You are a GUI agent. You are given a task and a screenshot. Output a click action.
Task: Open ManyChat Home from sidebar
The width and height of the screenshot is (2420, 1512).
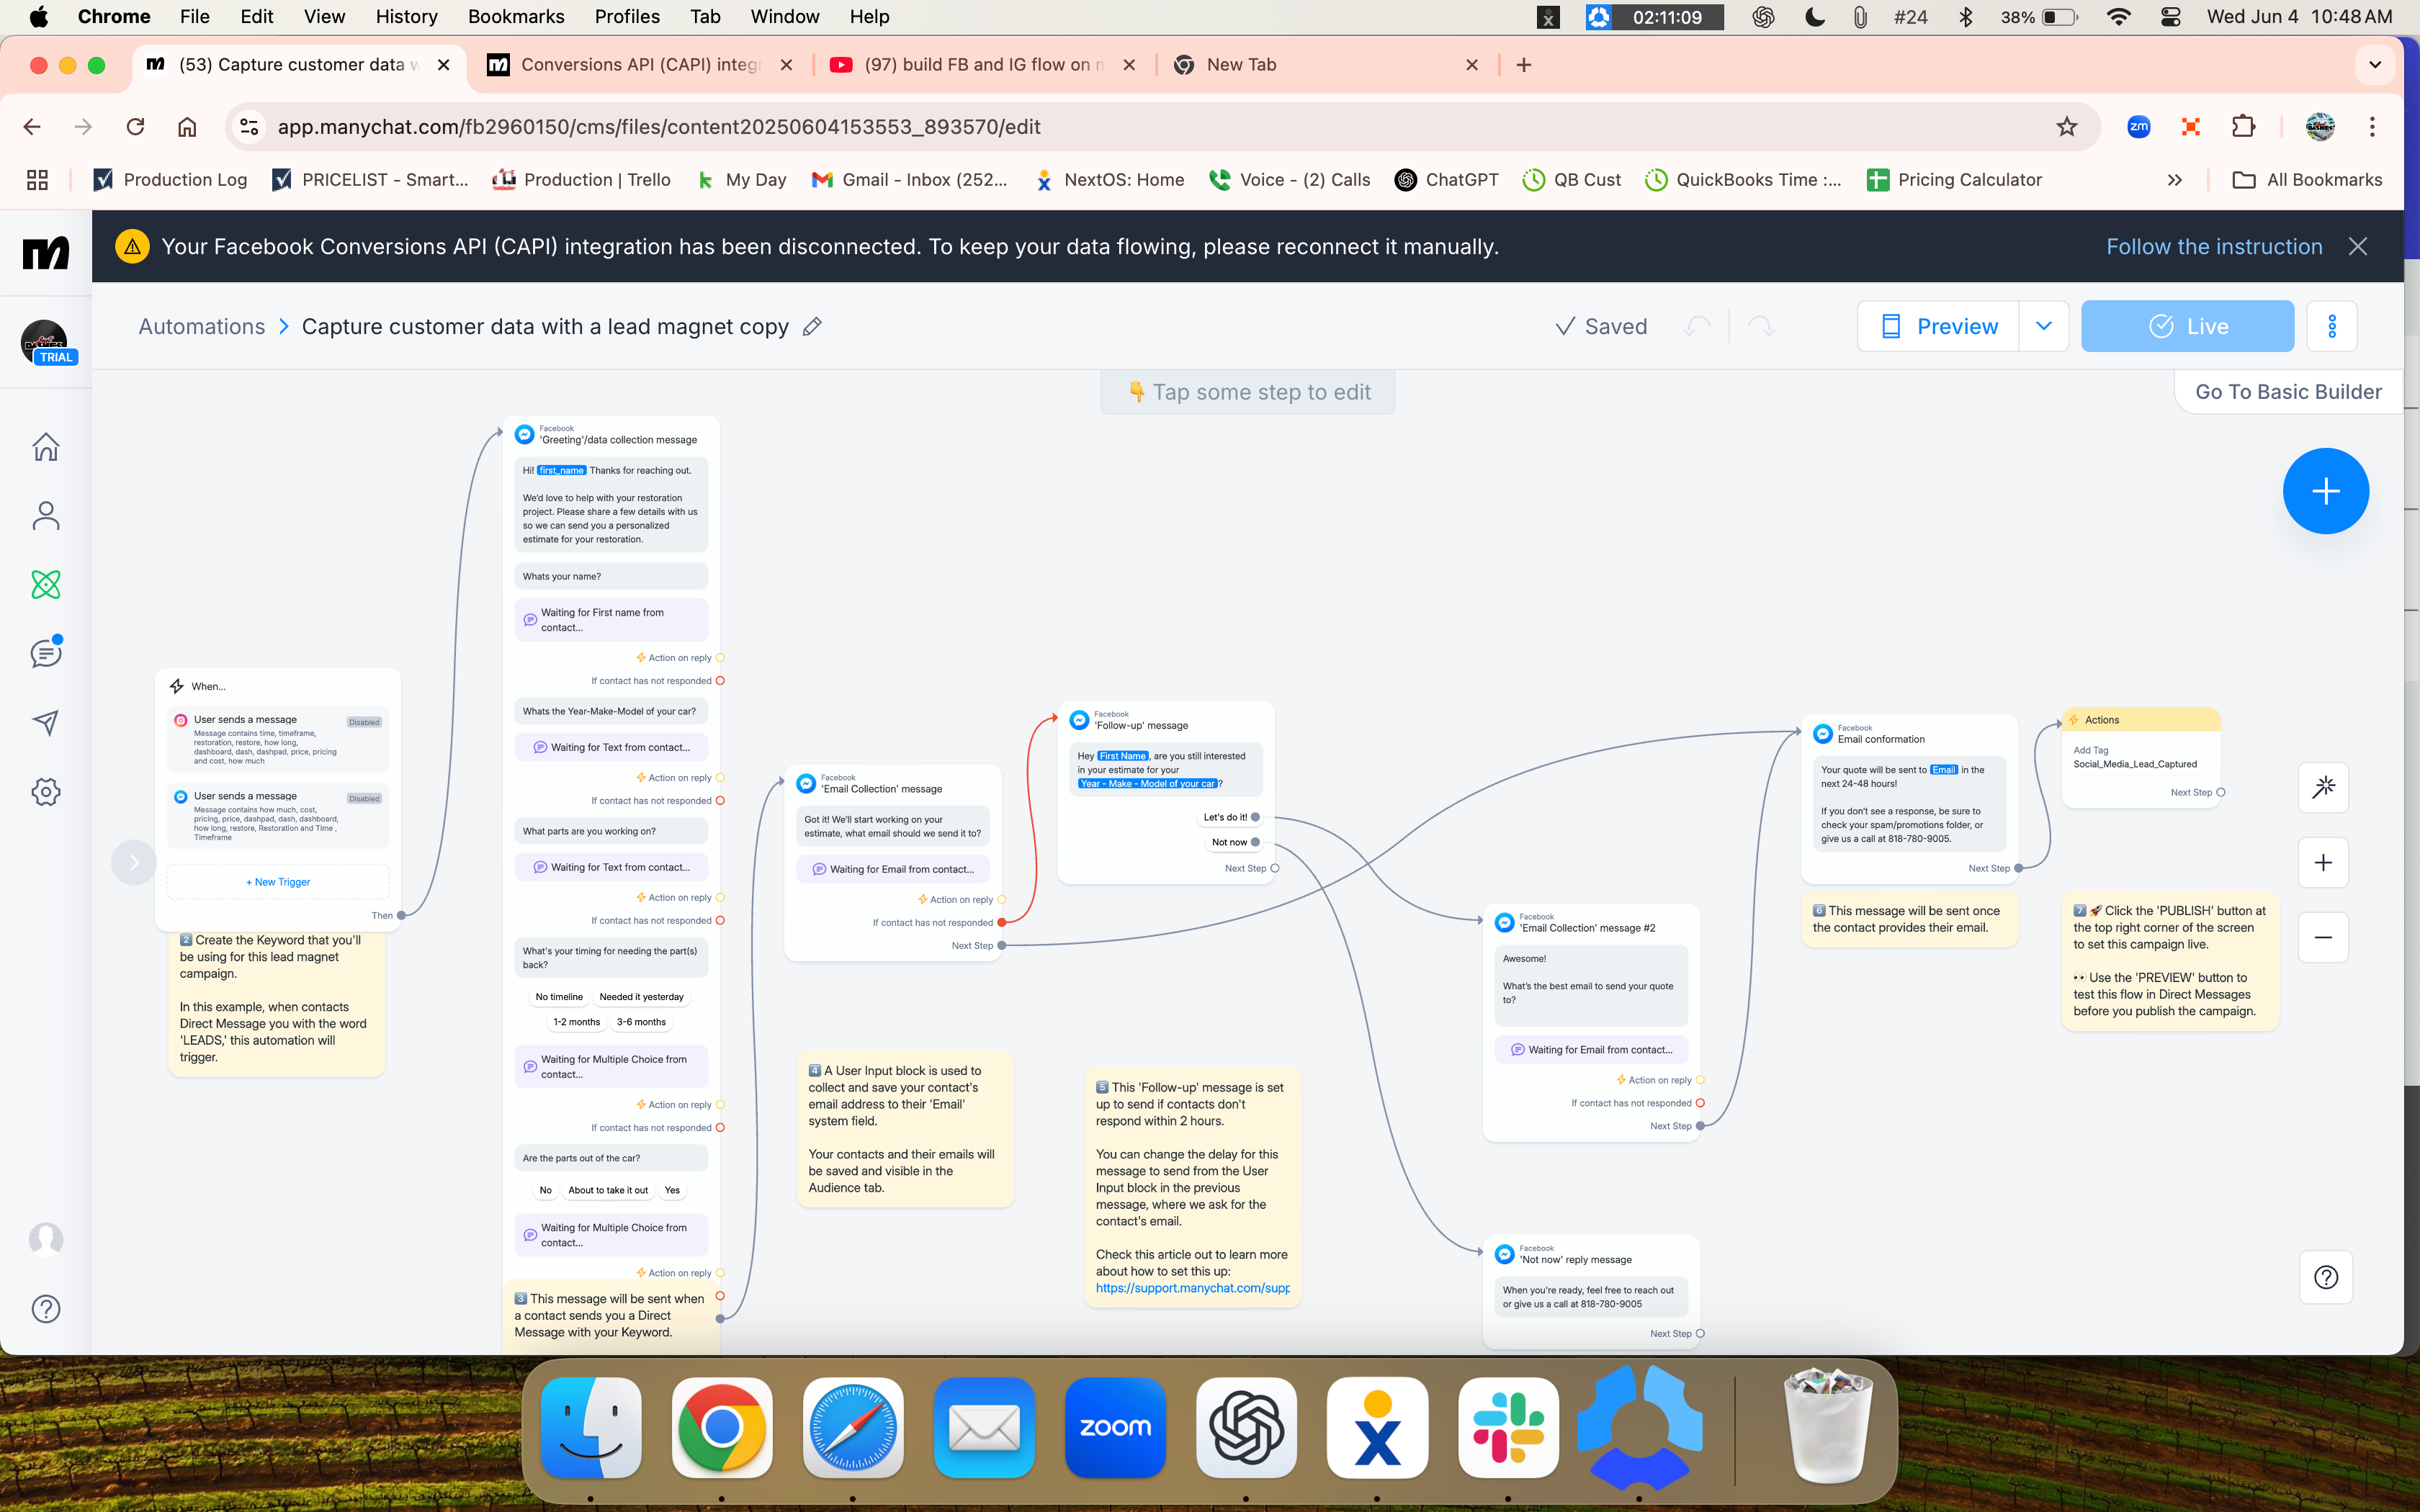click(46, 446)
